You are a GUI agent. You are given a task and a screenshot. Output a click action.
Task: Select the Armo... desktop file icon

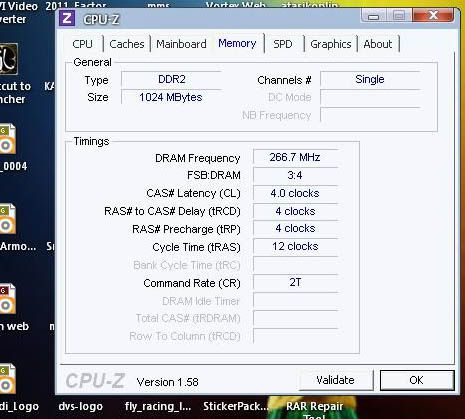7,219
